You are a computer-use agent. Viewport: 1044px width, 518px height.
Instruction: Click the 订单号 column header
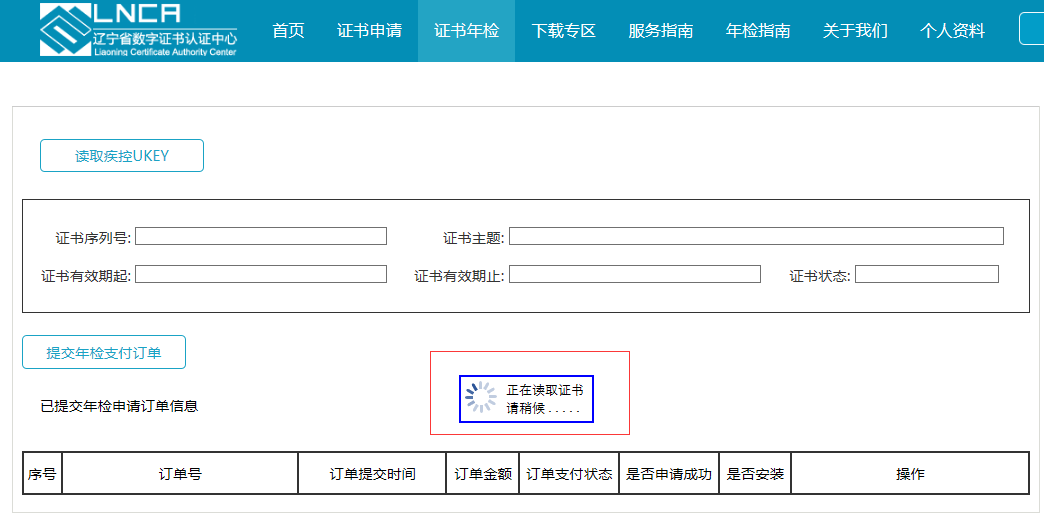(x=180, y=474)
